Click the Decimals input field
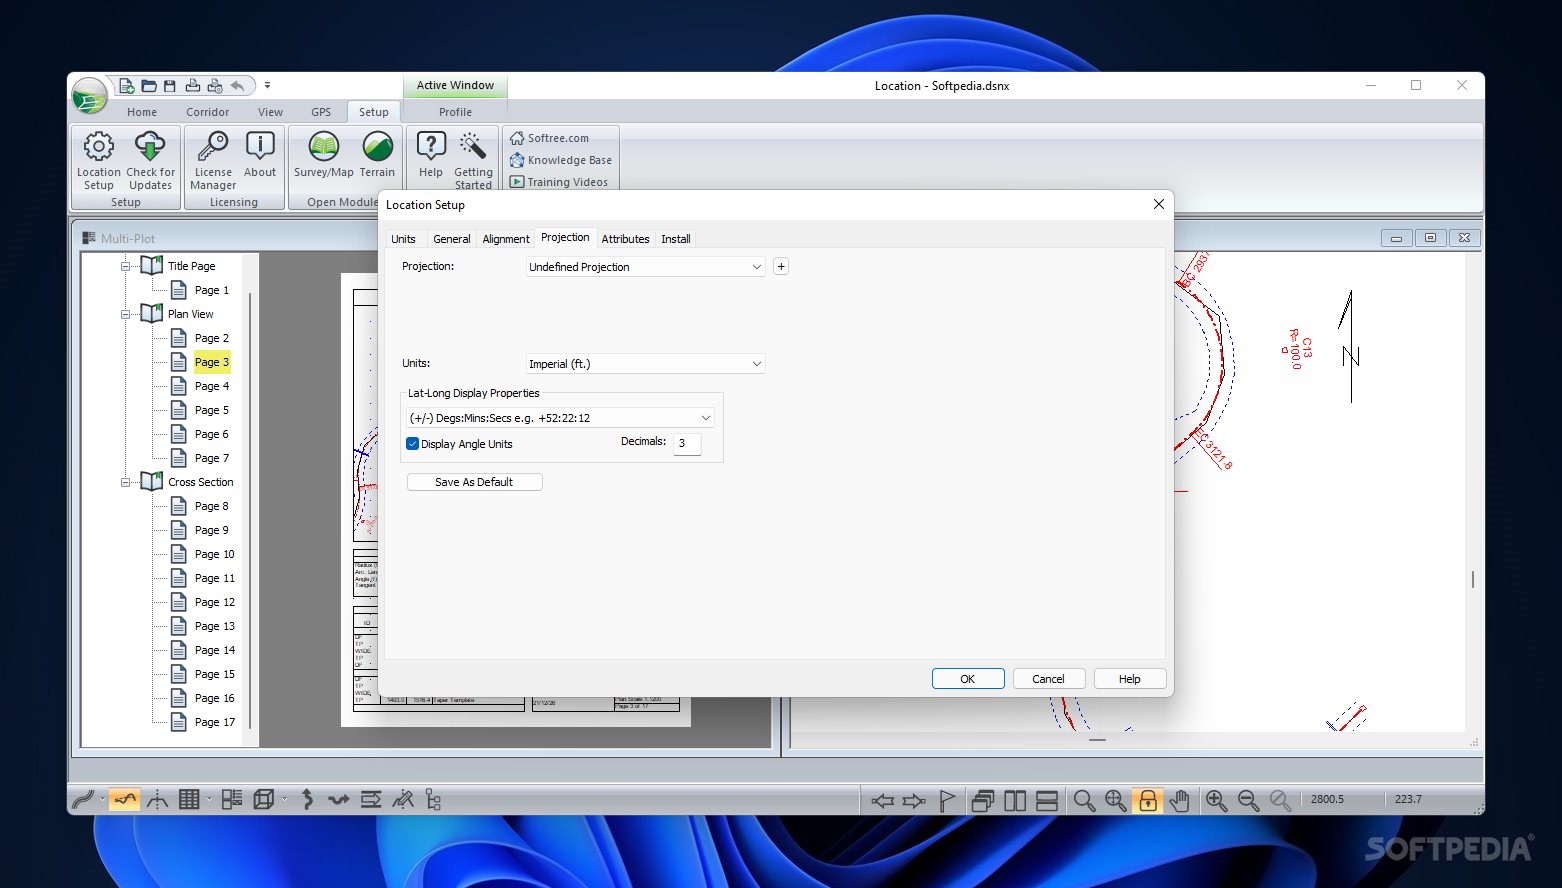 coord(687,443)
